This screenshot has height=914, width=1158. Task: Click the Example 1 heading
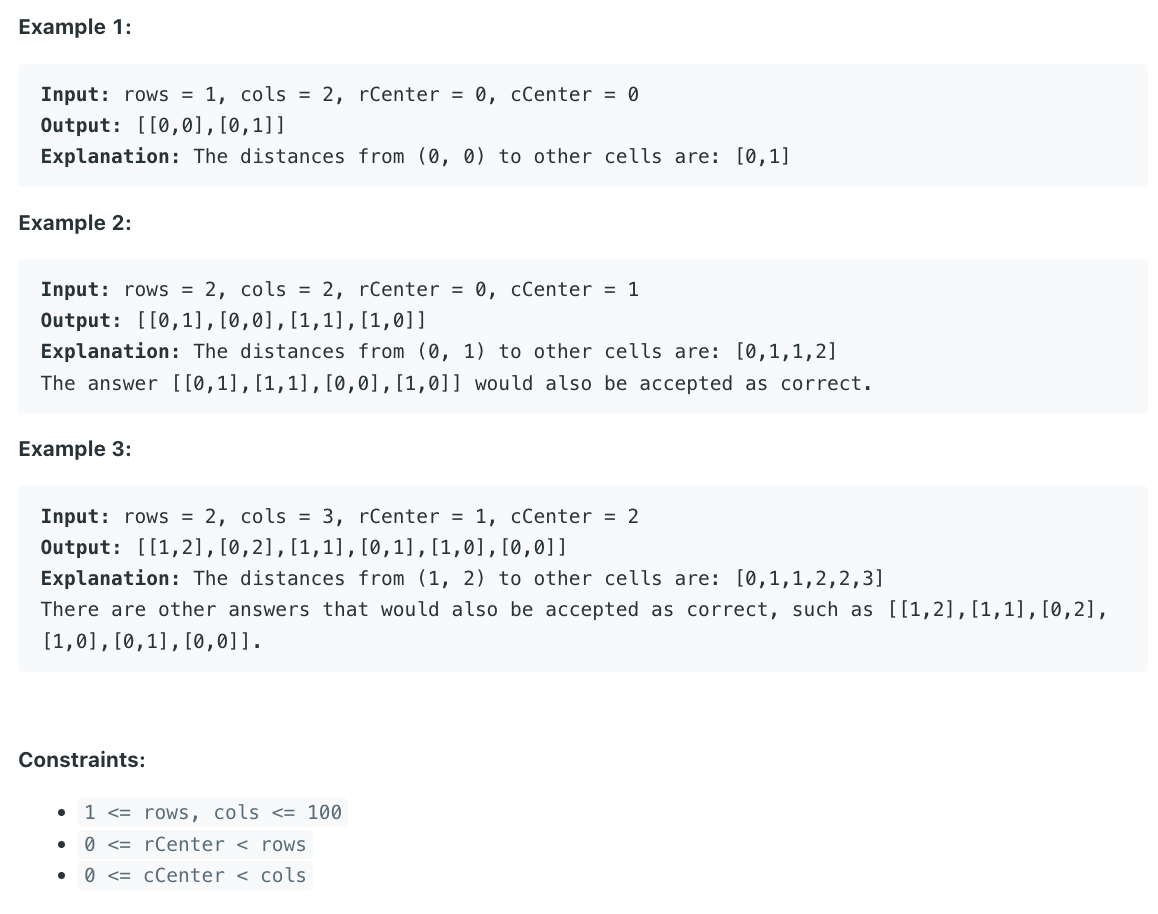(75, 27)
